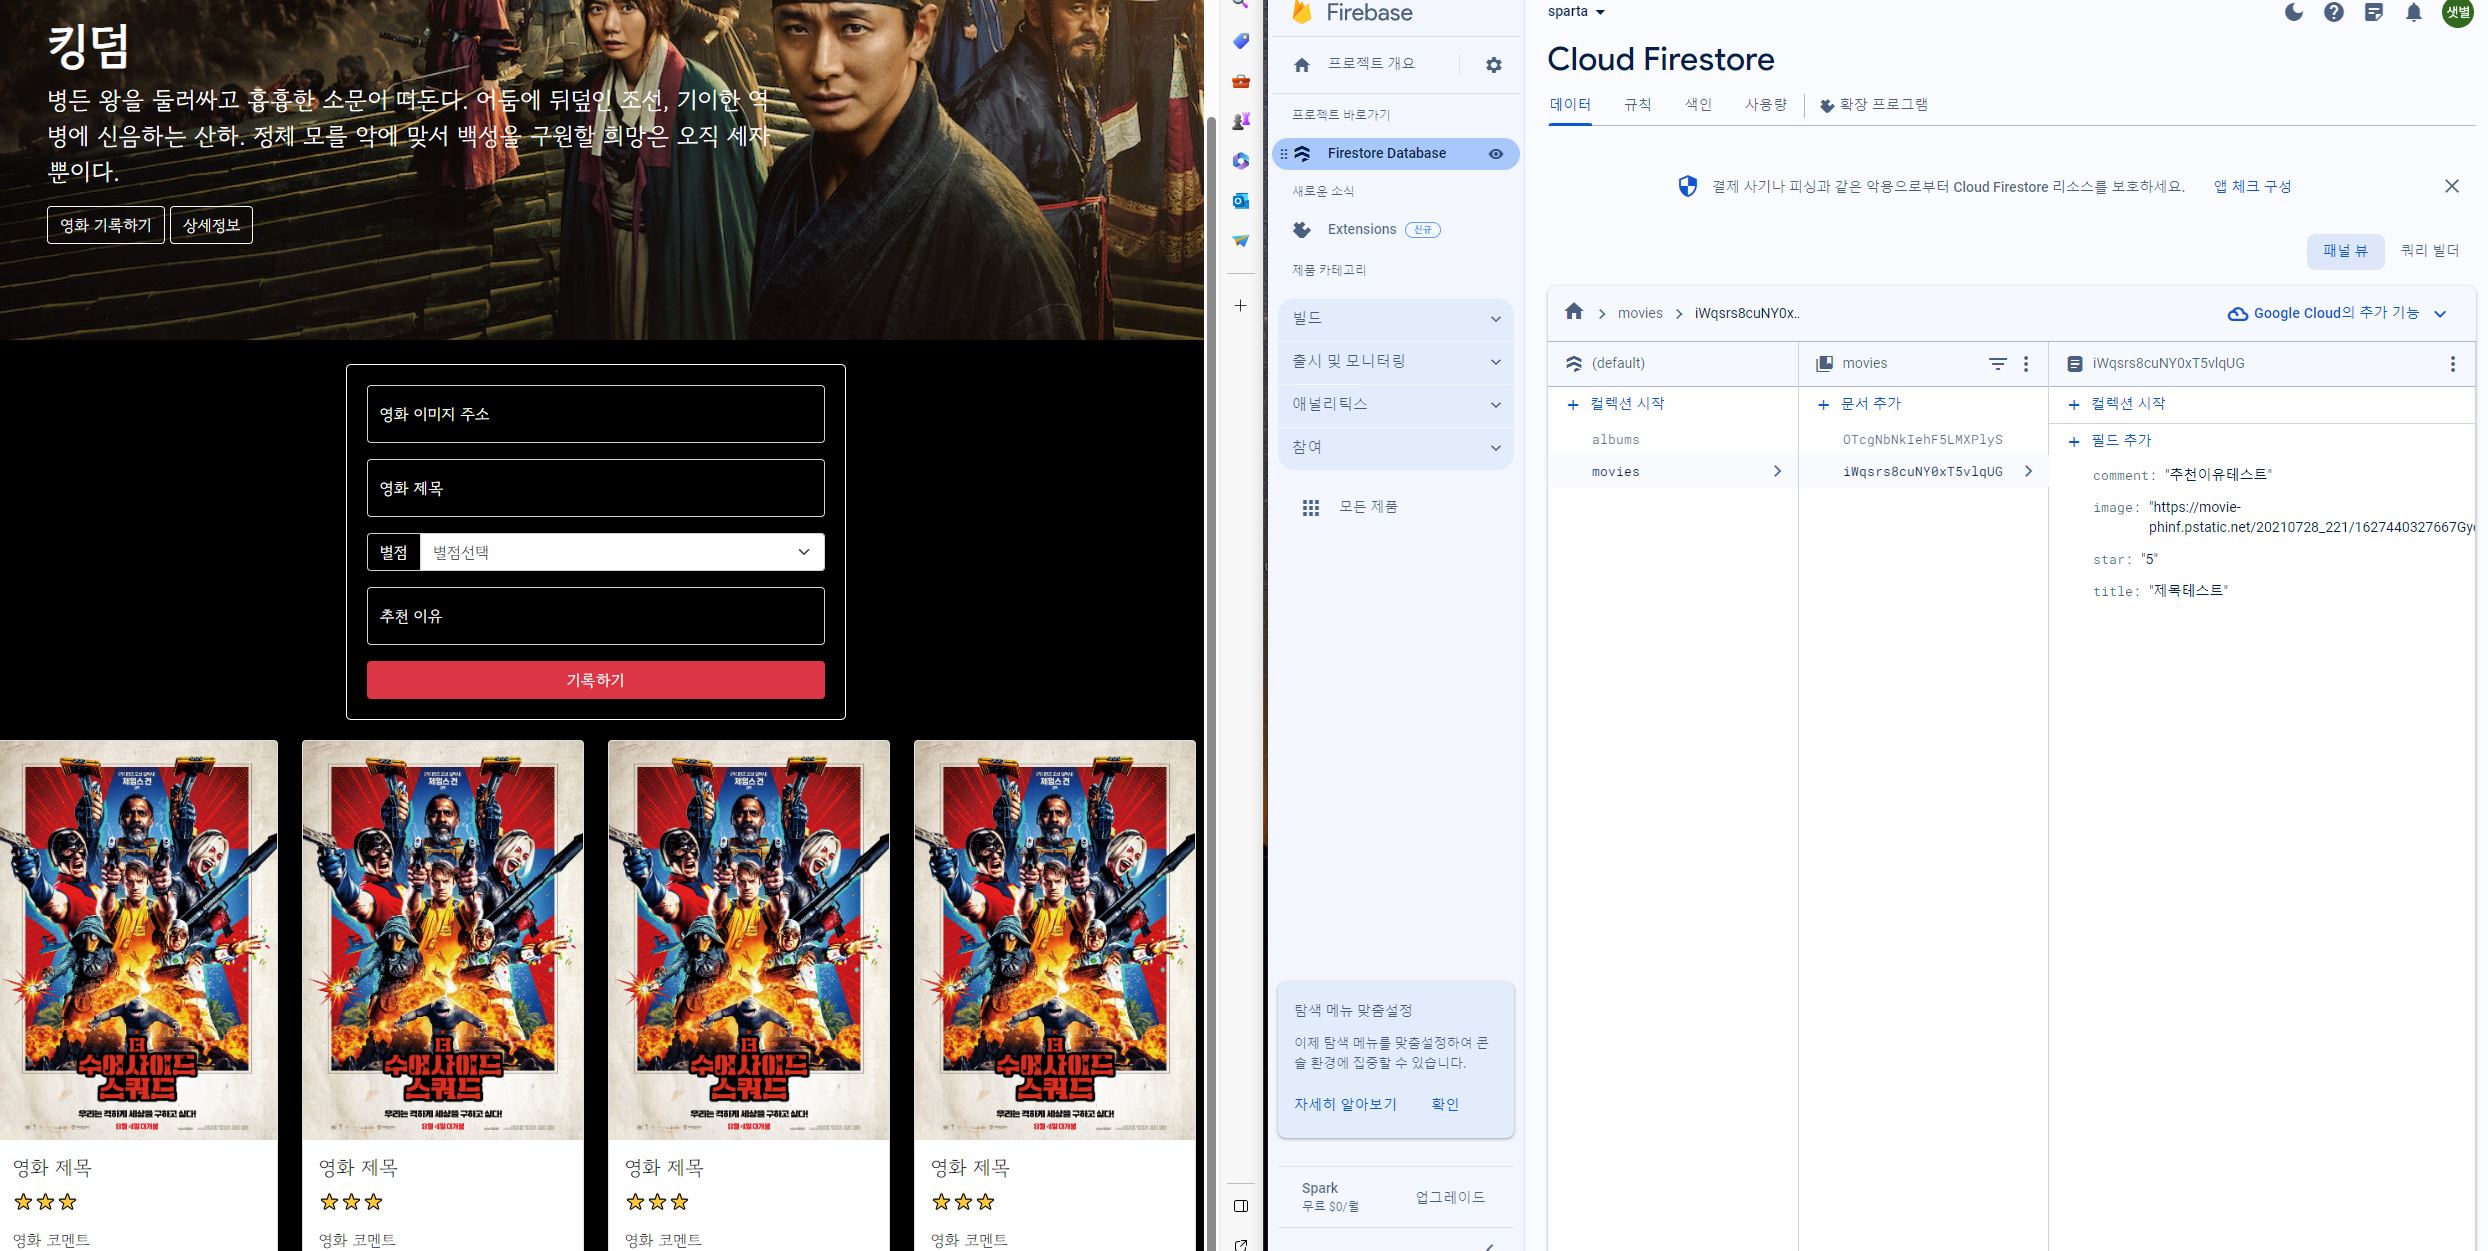Image resolution: width=2488 pixels, height=1251 pixels.
Task: Select the movies collection row
Action: coord(1673,472)
